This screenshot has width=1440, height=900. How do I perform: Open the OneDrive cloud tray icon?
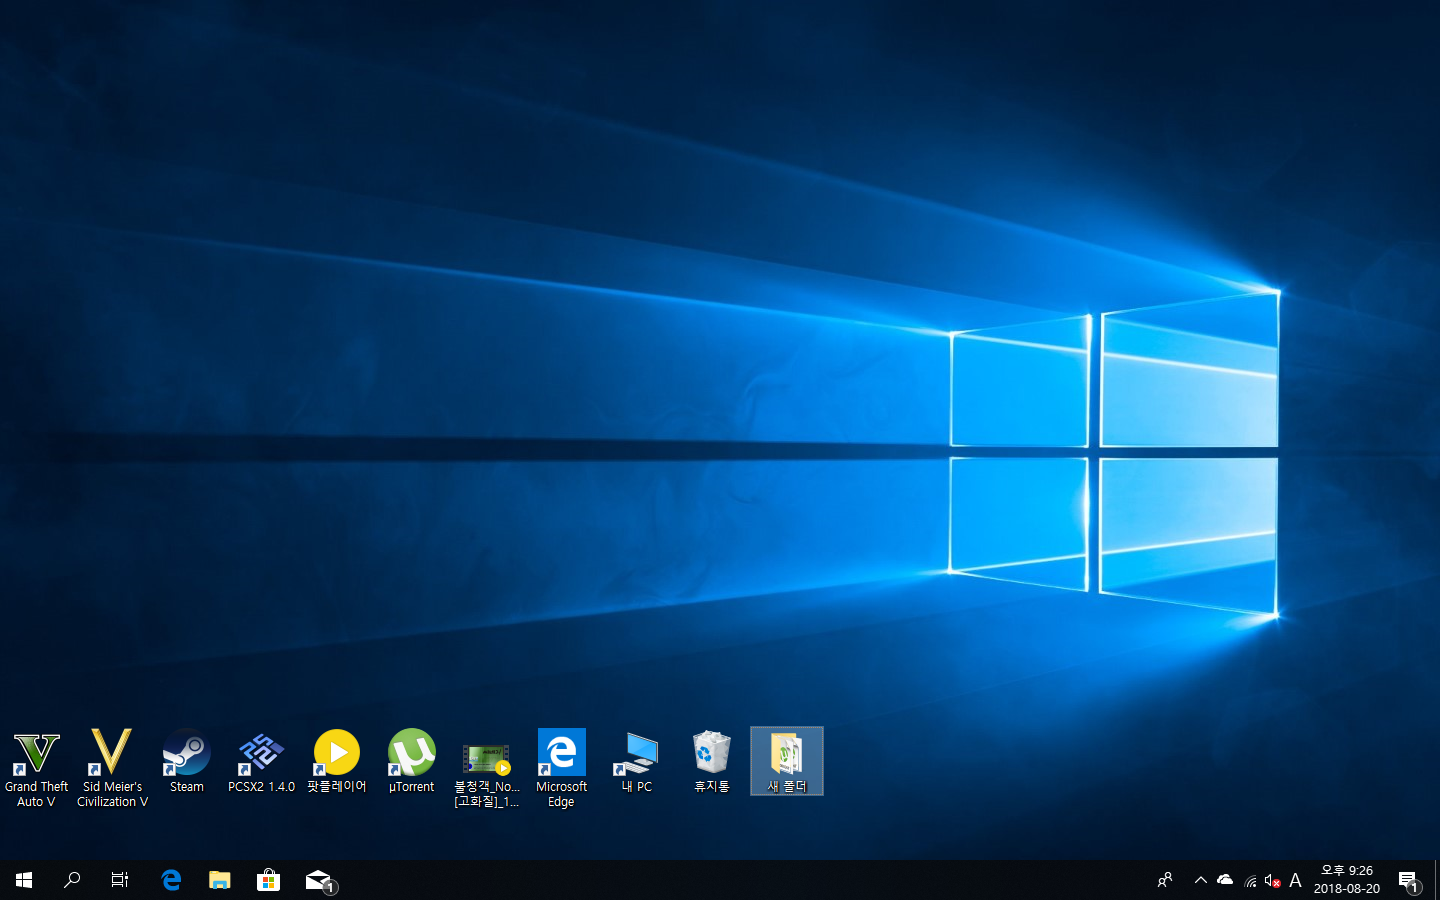click(1225, 880)
